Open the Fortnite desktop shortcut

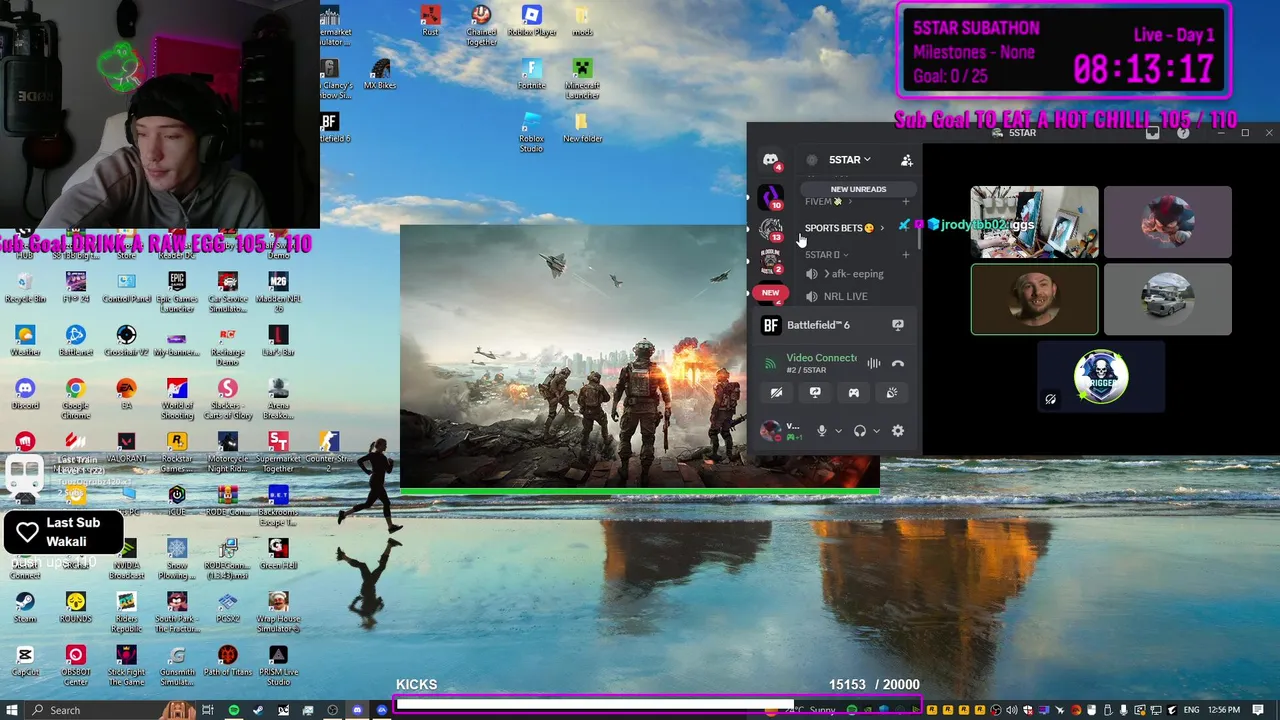[x=532, y=74]
